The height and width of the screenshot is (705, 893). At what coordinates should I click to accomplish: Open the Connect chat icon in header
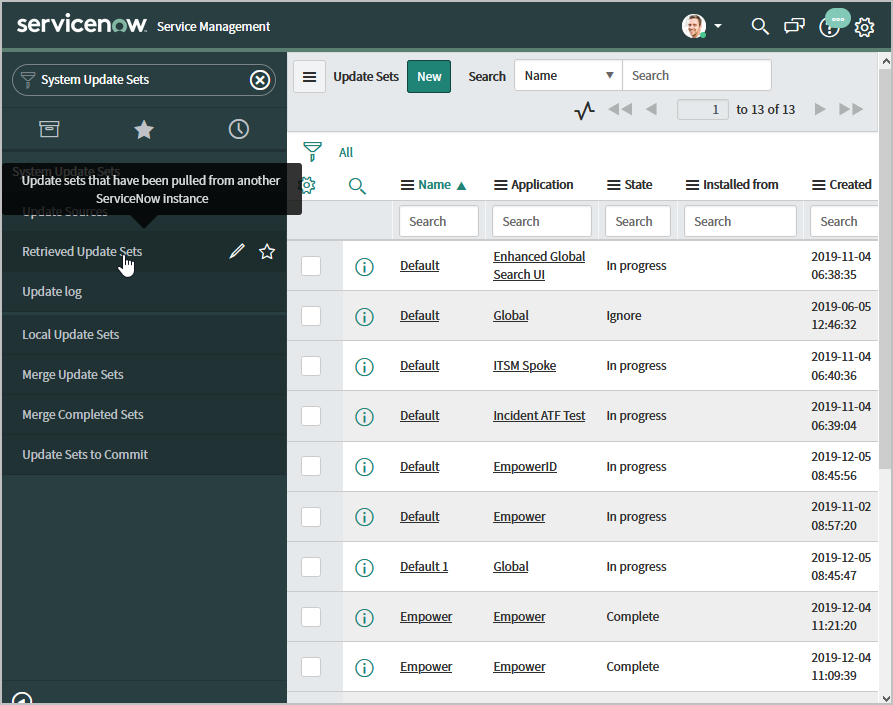794,27
